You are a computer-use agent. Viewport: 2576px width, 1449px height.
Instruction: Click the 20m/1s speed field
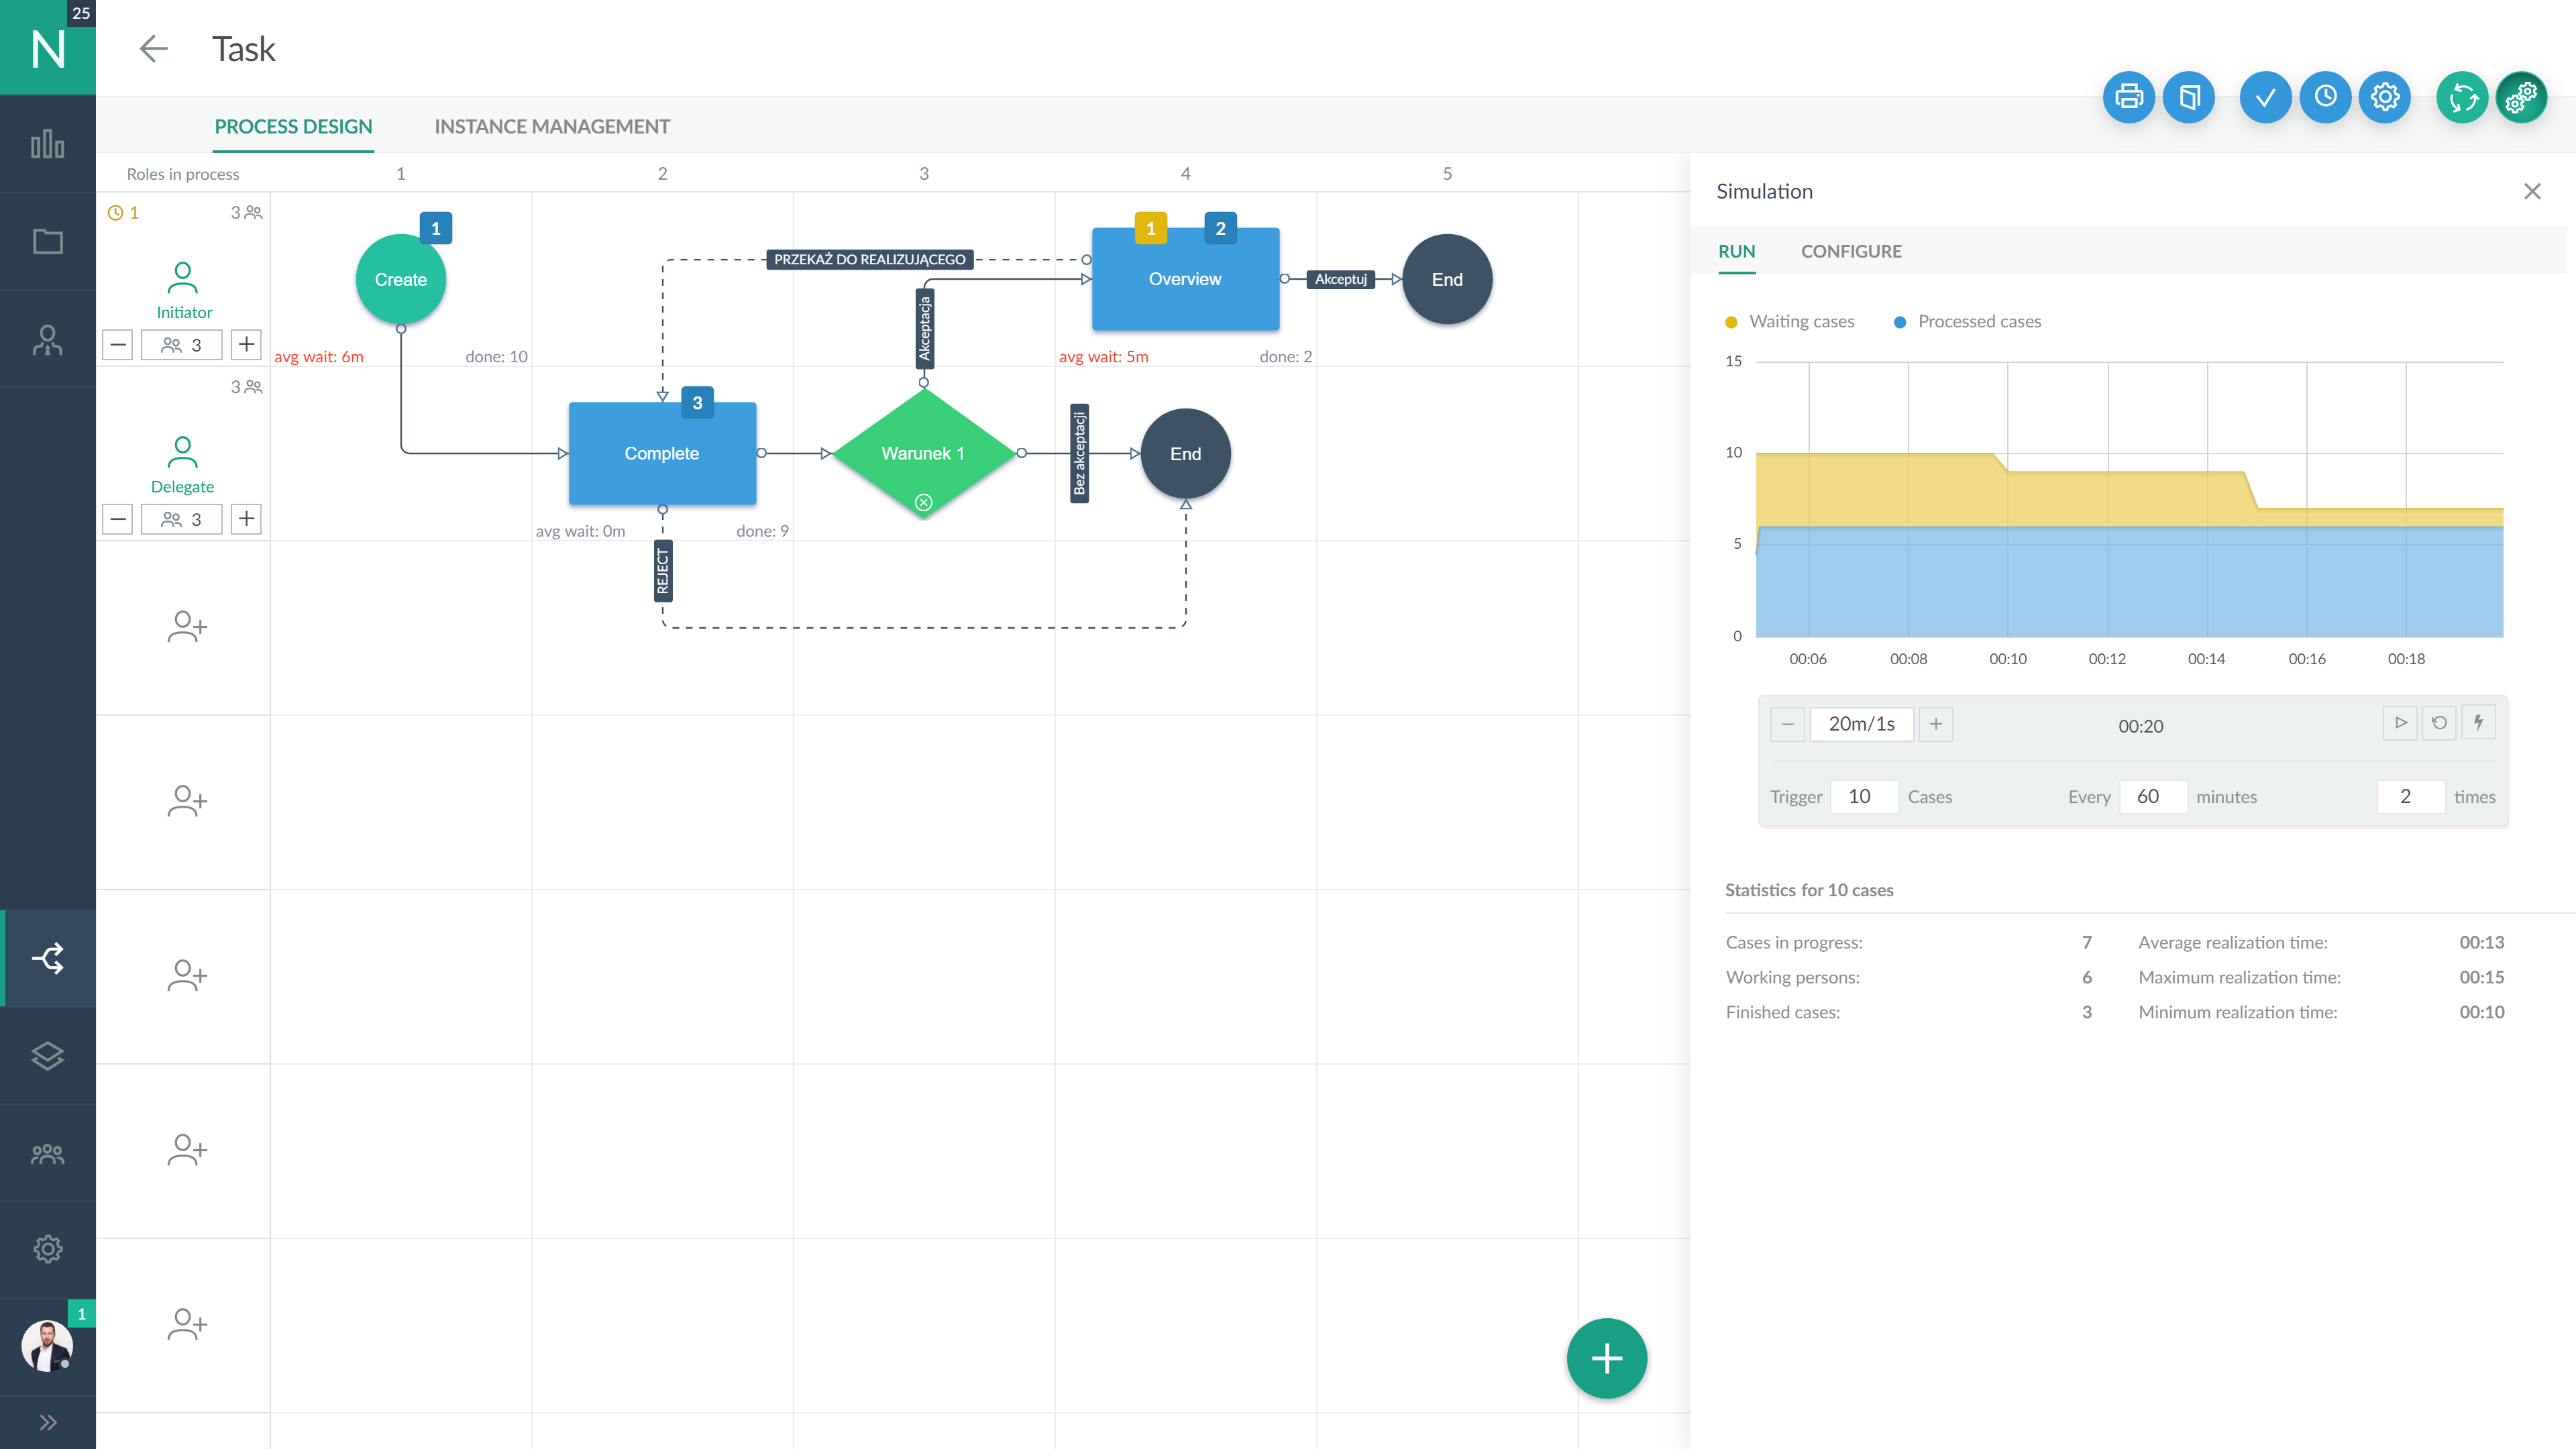(x=1862, y=724)
